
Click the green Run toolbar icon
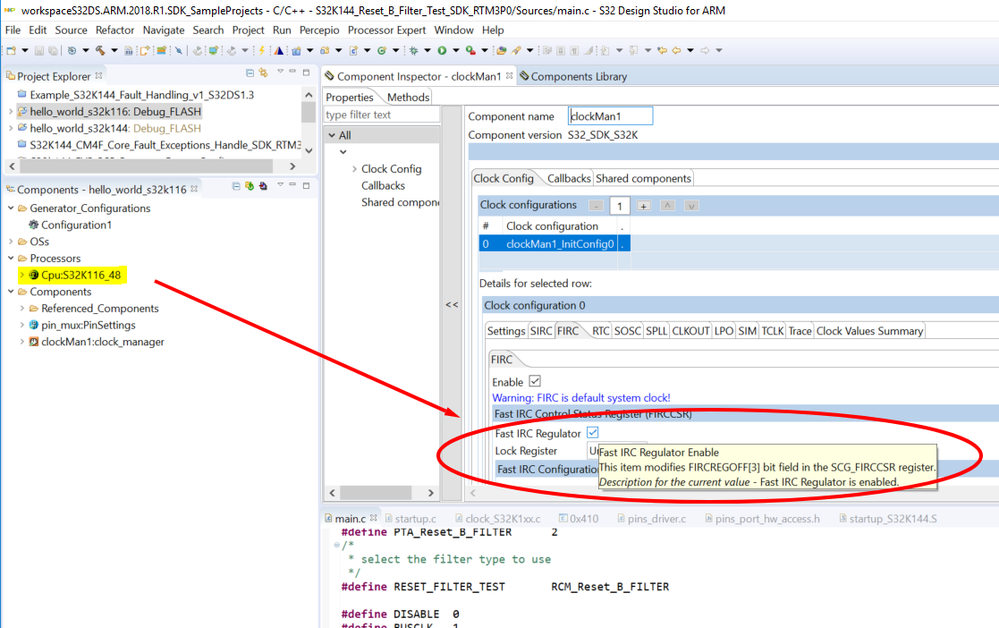[x=442, y=50]
